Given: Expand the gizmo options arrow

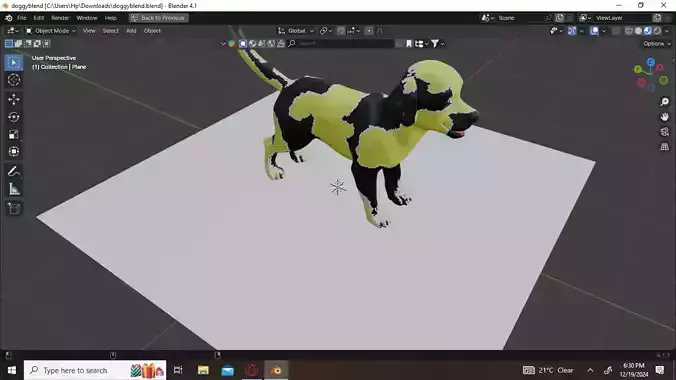Looking at the screenshot, I should [582, 31].
